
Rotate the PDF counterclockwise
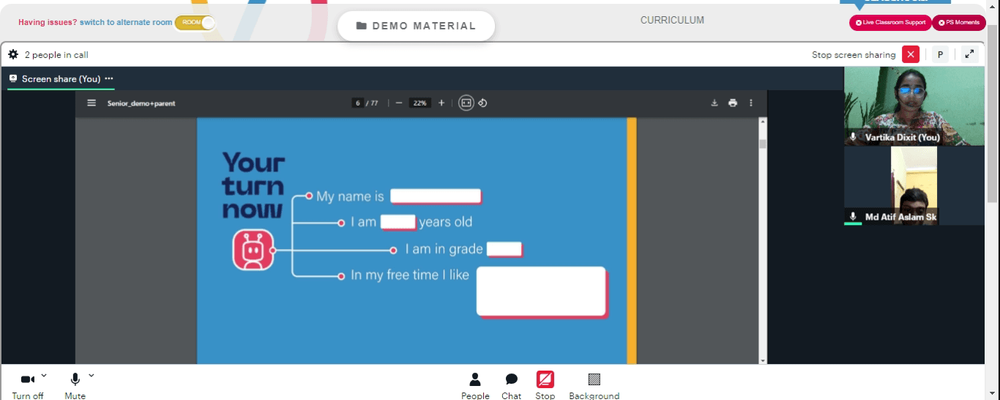(x=483, y=103)
